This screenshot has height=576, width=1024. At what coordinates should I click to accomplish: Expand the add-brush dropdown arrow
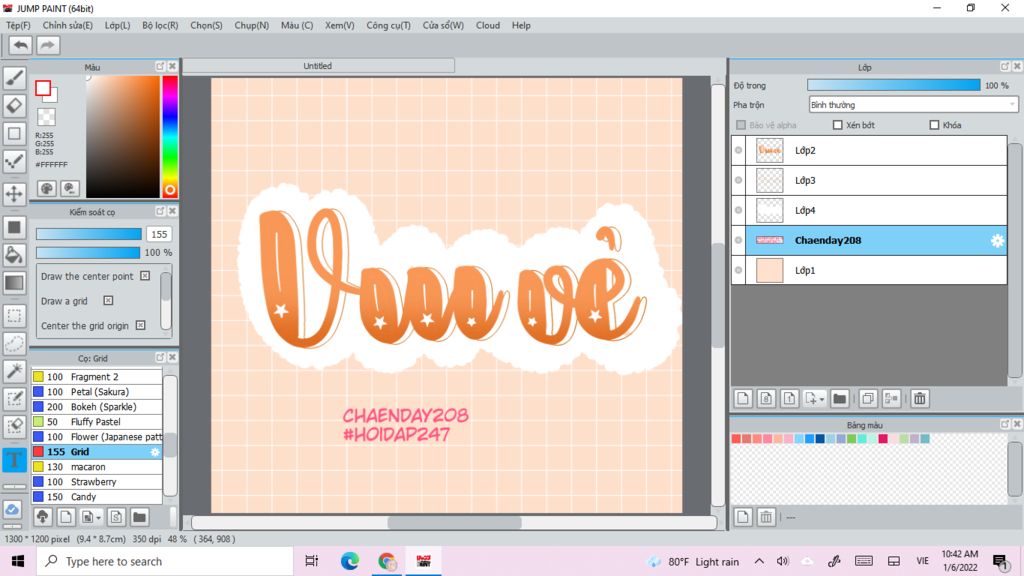99,519
